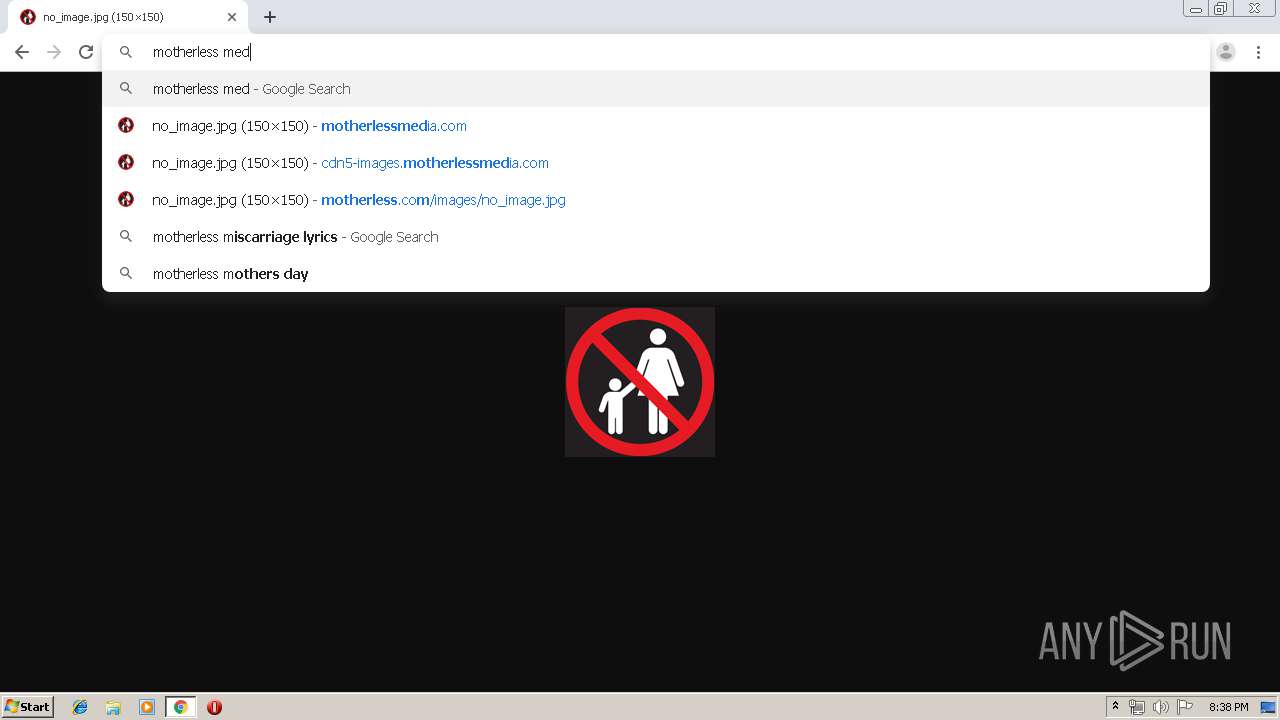Open the Action Center flag icon
The image size is (1280, 720).
1185,707
